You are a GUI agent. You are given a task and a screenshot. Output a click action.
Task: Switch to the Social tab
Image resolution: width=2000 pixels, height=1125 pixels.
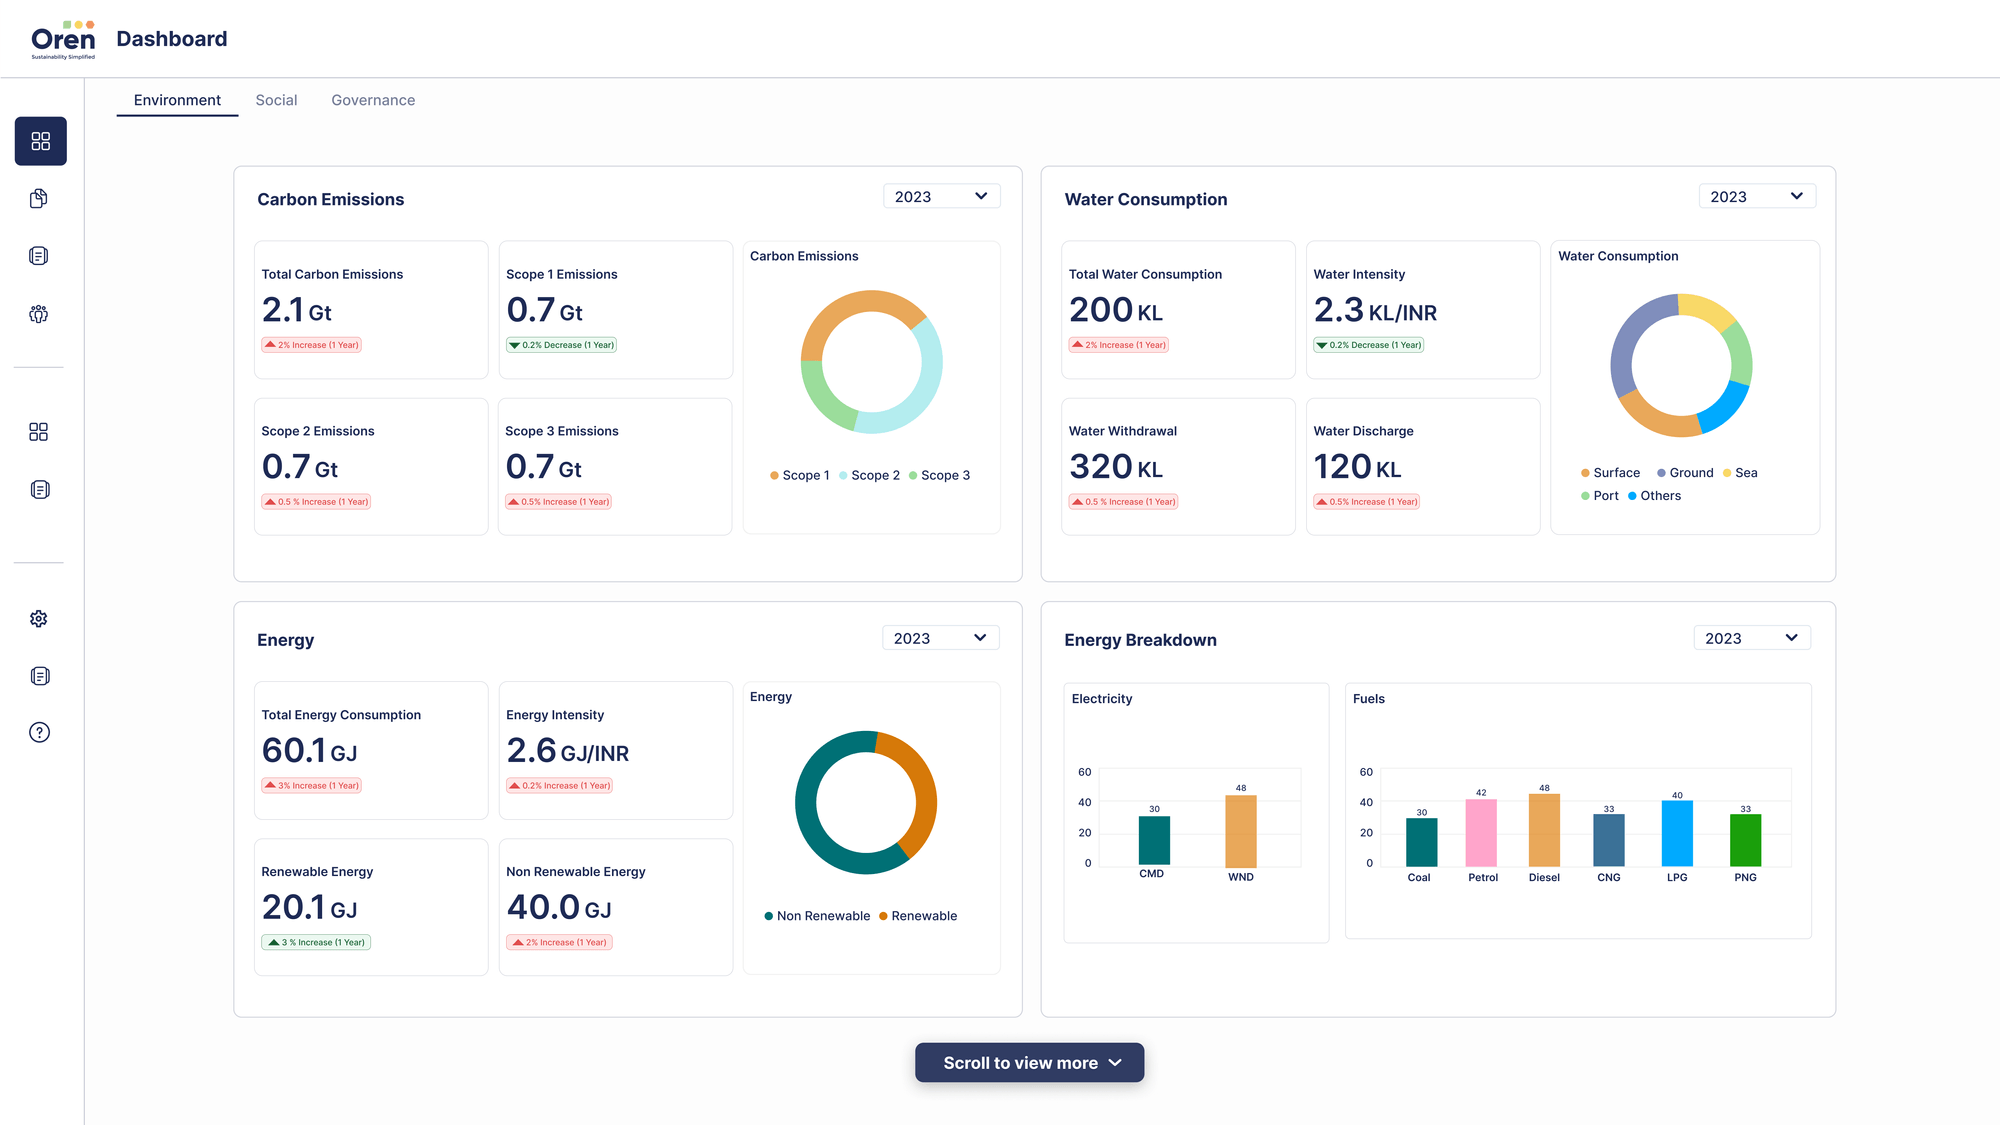tap(276, 100)
